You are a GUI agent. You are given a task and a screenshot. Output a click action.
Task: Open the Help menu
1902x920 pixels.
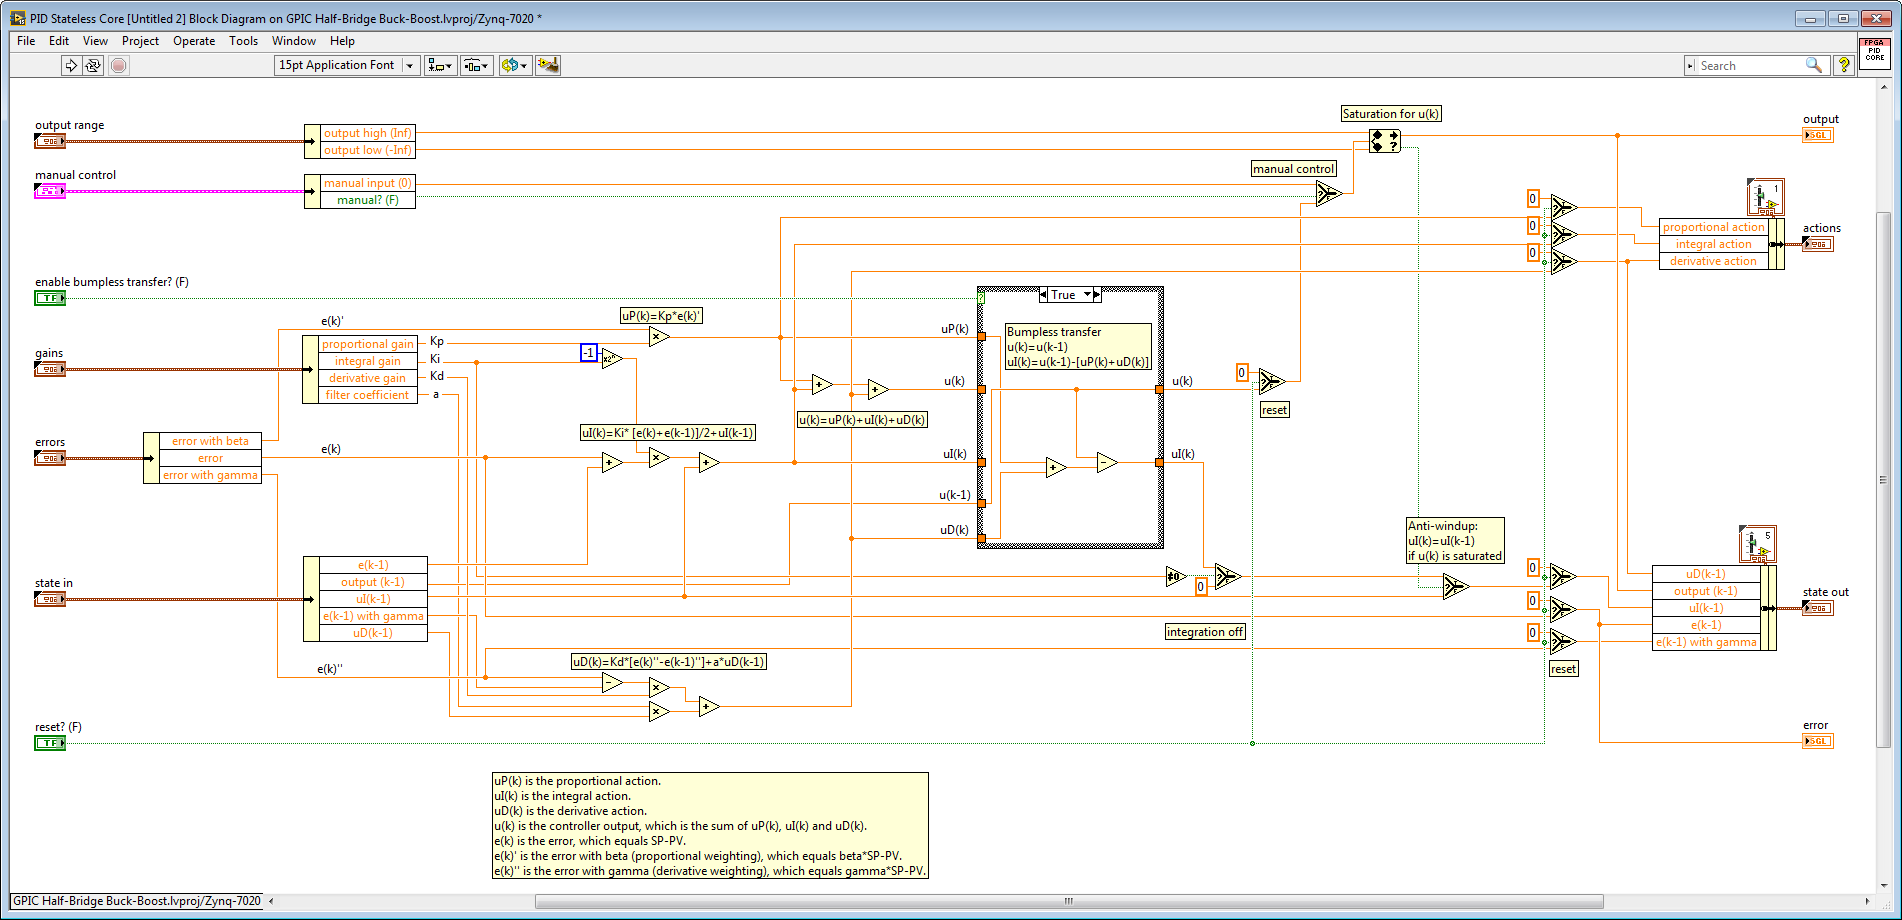342,41
